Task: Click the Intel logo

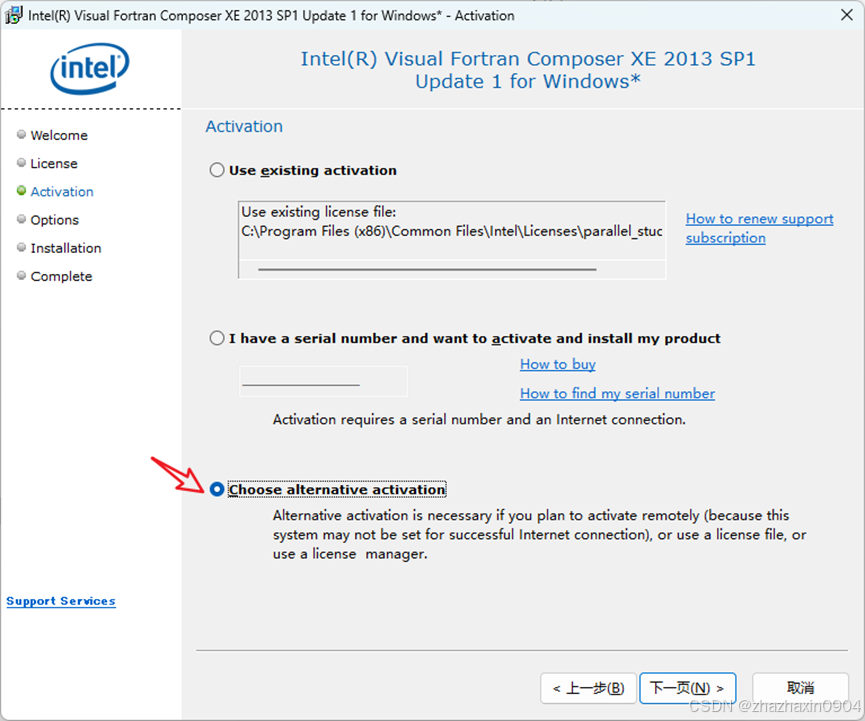Action: (x=90, y=68)
